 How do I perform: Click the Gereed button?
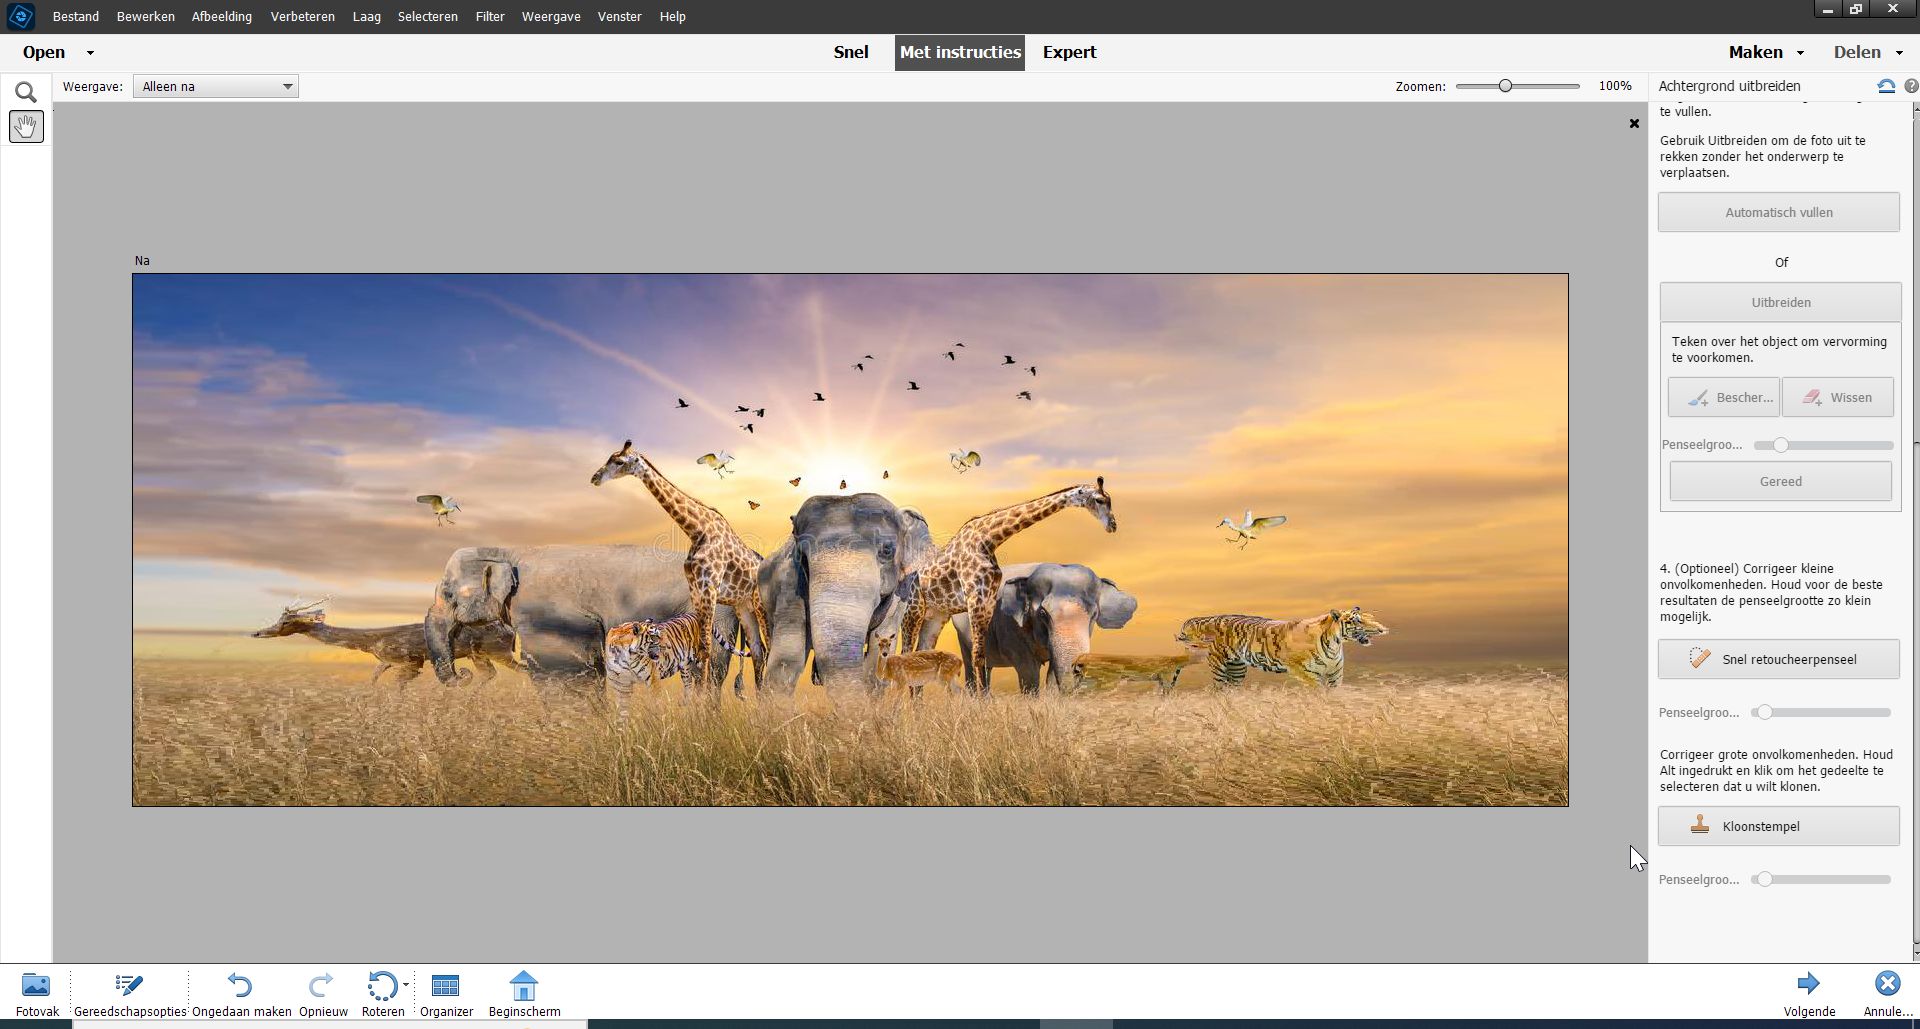point(1781,481)
